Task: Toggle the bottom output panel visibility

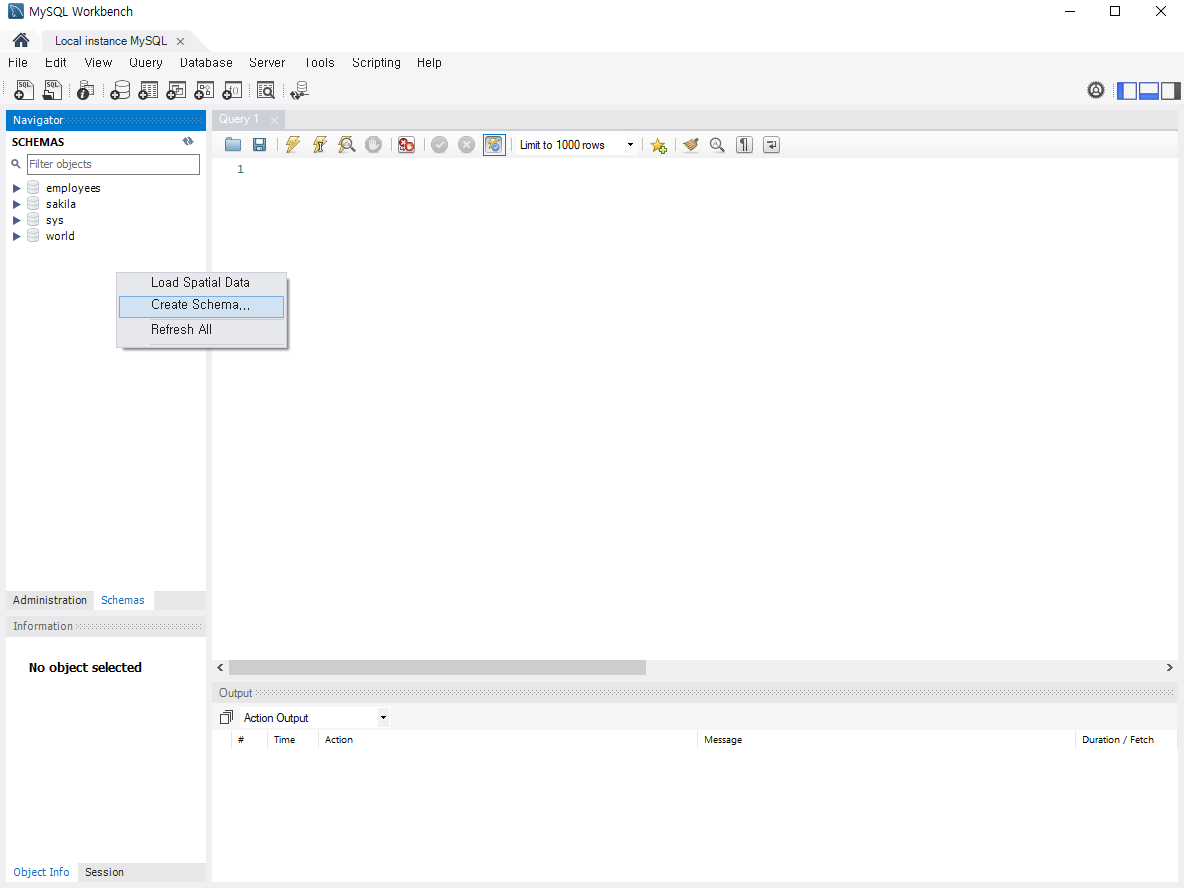Action: tap(1149, 91)
